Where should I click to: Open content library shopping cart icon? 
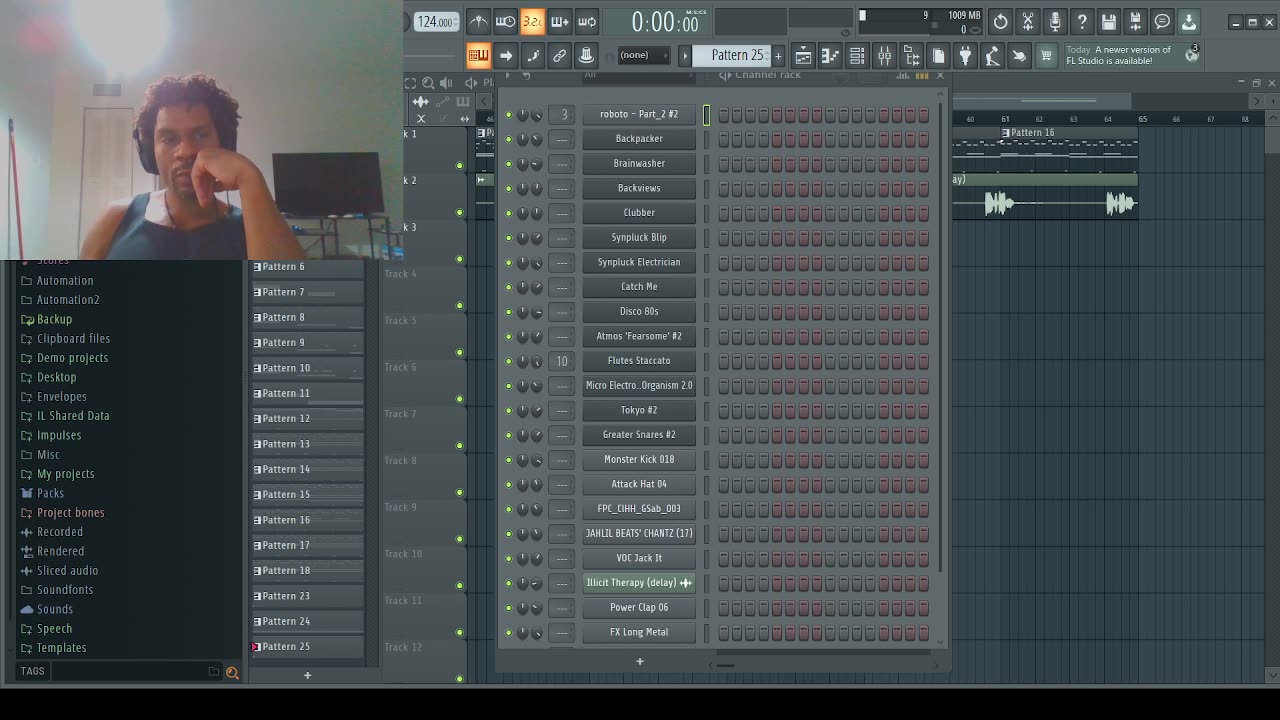pos(1046,56)
